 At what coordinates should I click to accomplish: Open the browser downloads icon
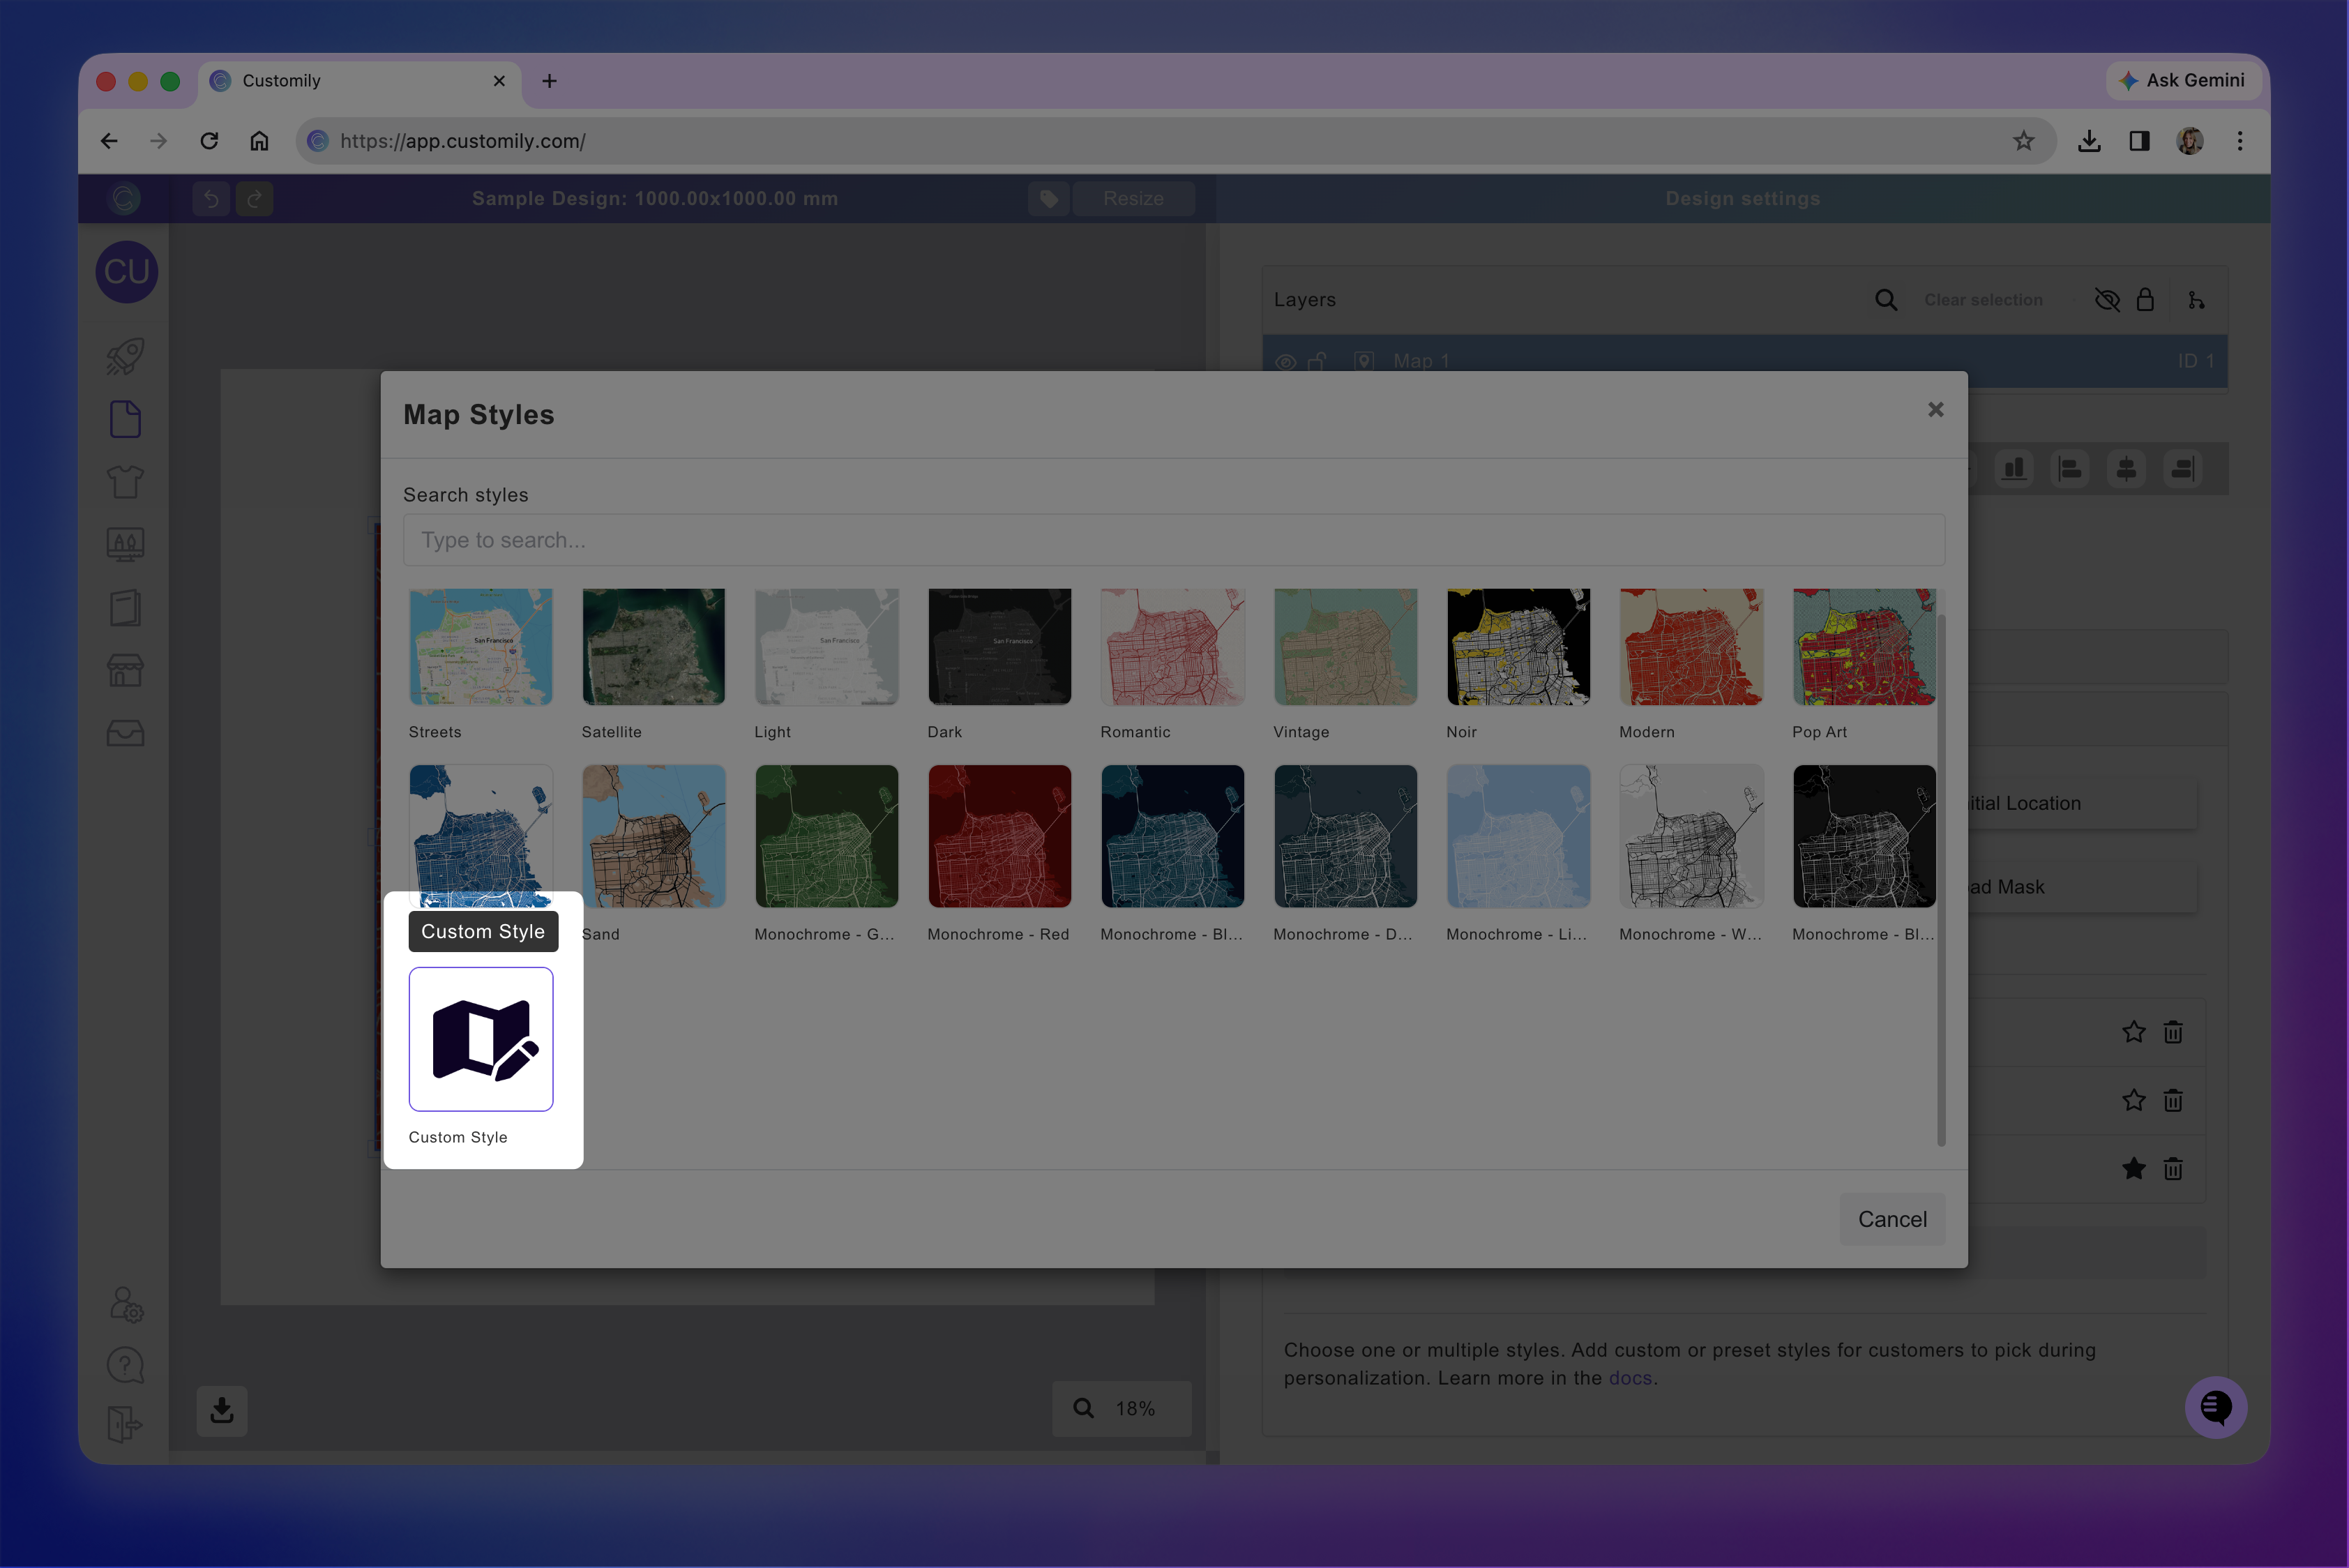coord(2089,141)
